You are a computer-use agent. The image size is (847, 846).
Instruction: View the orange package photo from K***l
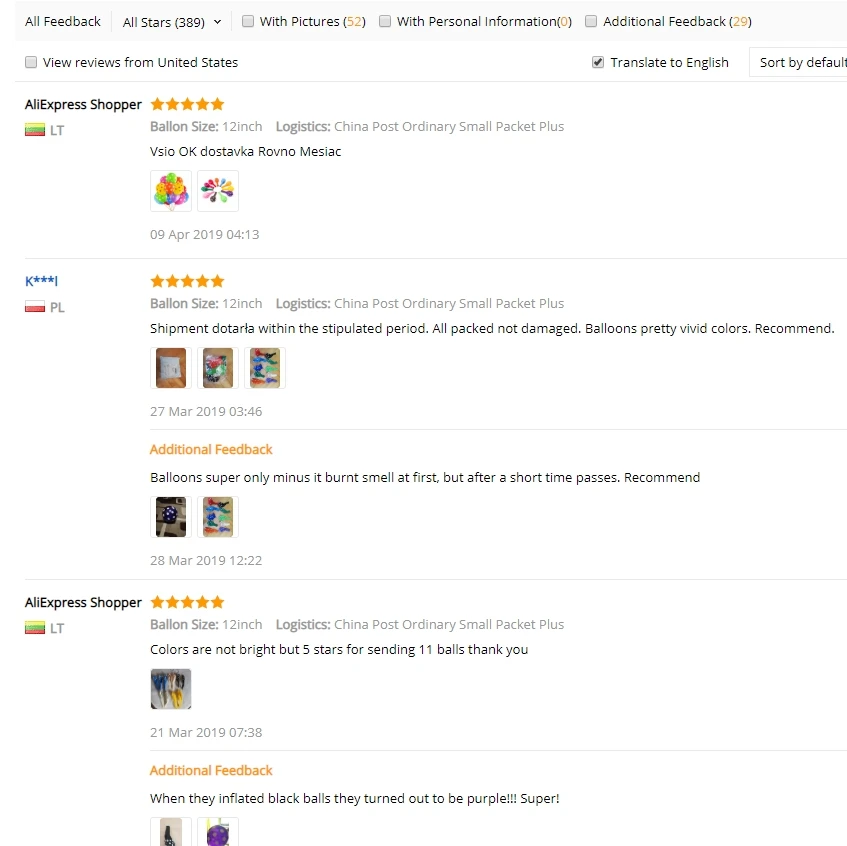[171, 368]
